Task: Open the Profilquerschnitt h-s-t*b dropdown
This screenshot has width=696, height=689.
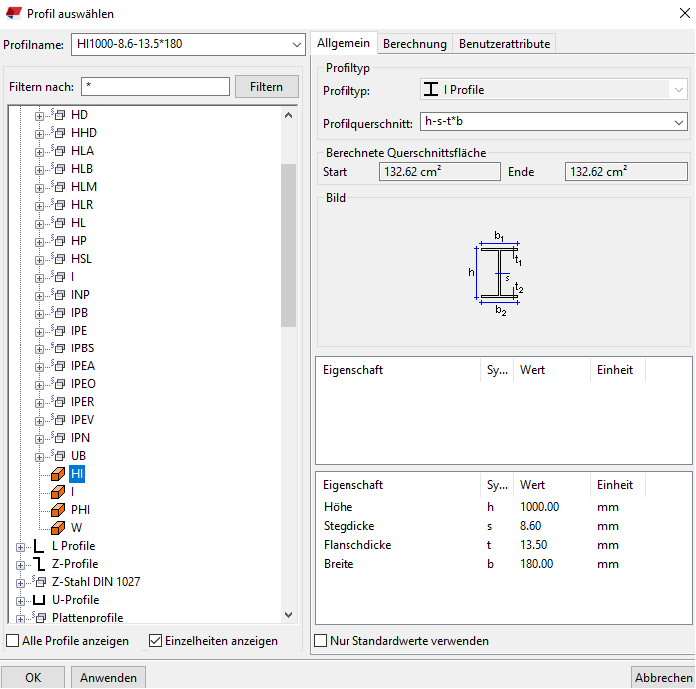Action: pos(678,122)
